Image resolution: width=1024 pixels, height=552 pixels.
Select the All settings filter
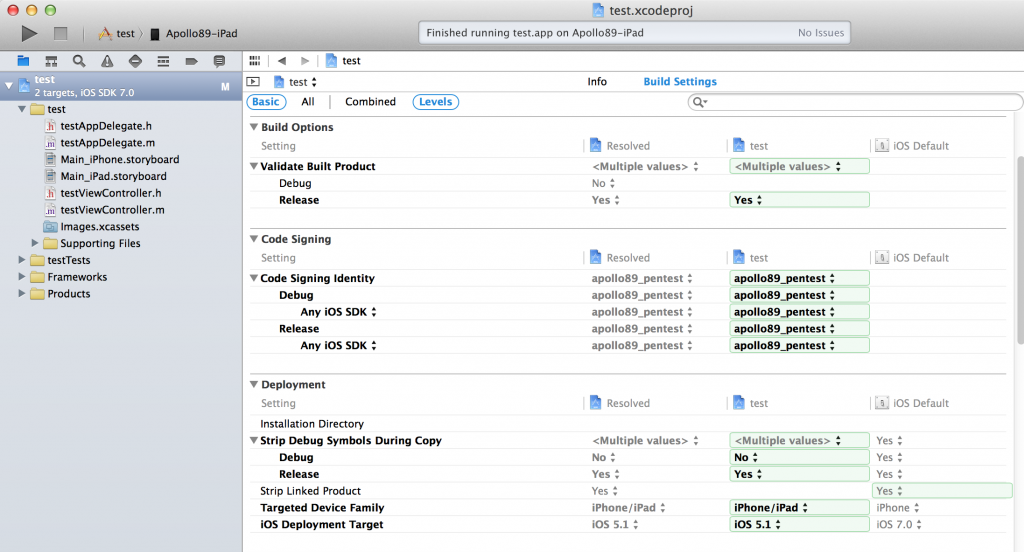coord(308,101)
